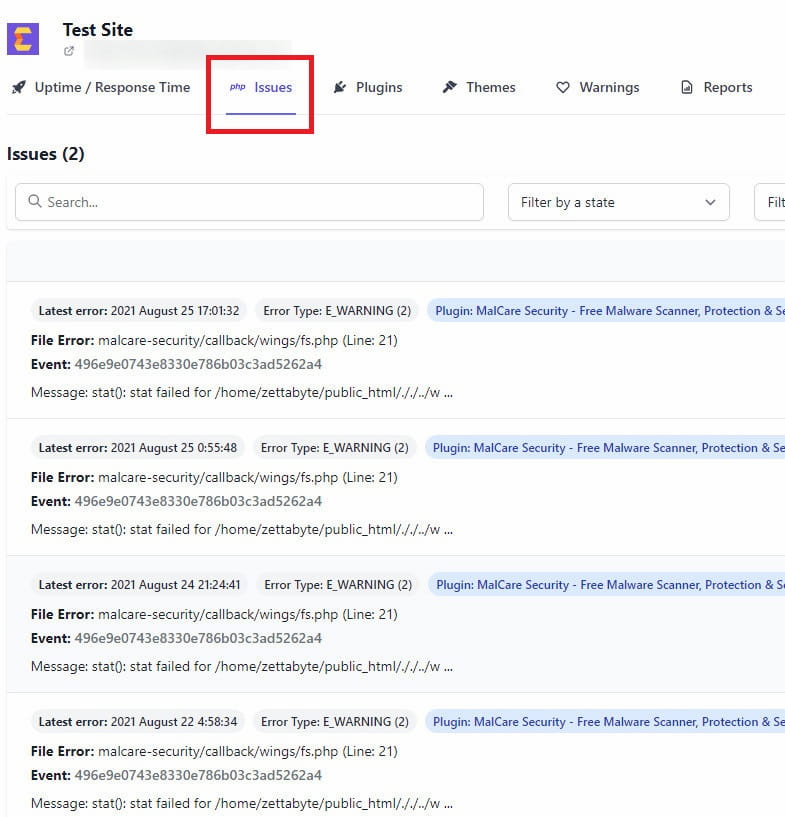Open the Plugins tab

[368, 87]
